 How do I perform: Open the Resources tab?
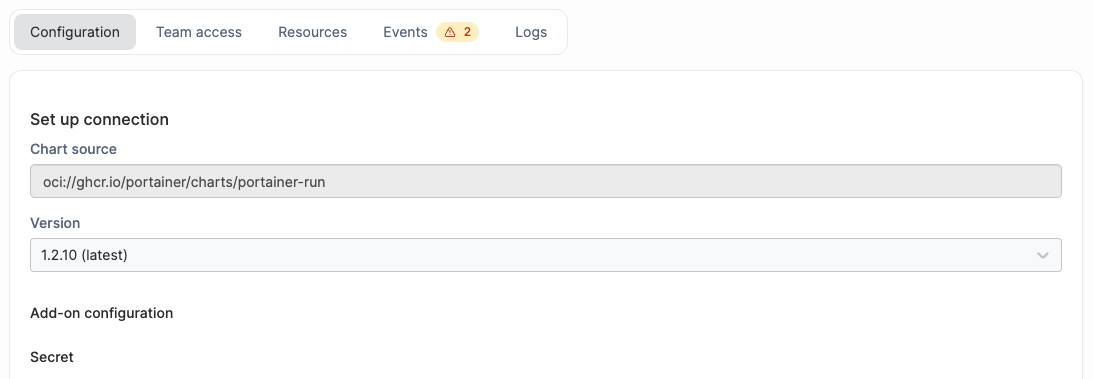pos(312,32)
